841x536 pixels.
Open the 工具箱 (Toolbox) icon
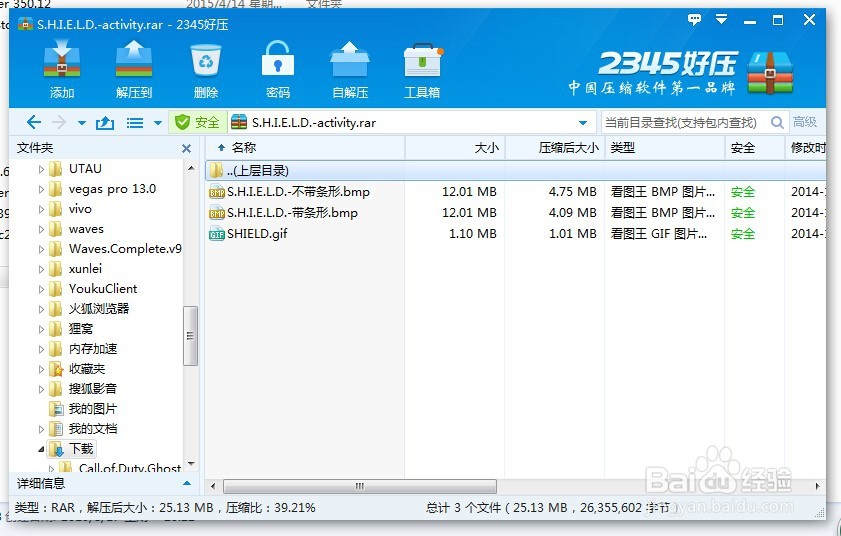[422, 69]
